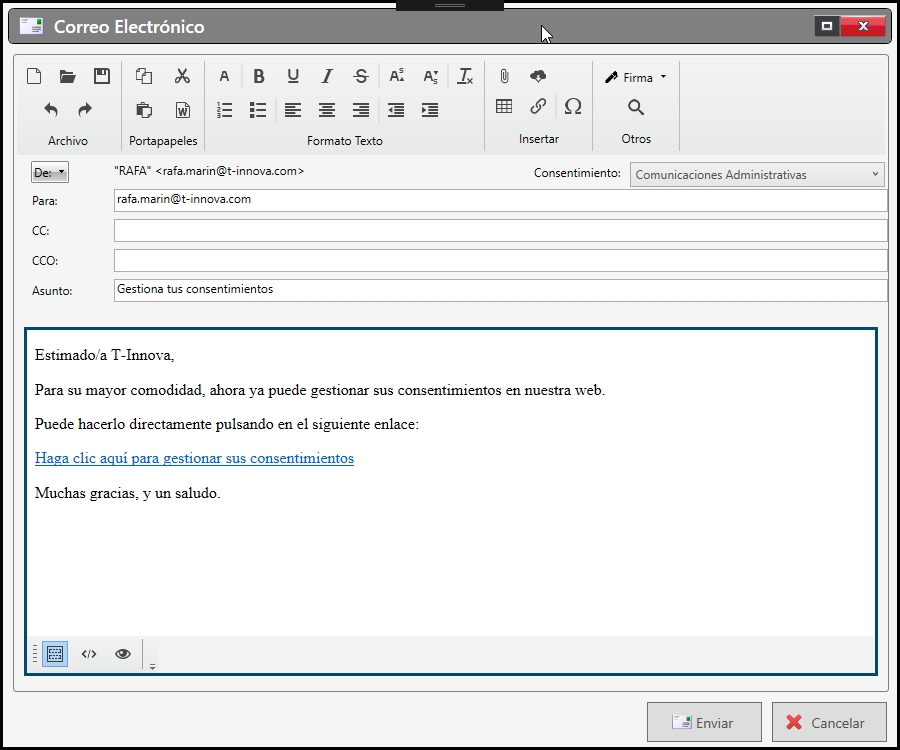Click the Asunto subject field
Screen dimensions: 900x750
point(501,290)
